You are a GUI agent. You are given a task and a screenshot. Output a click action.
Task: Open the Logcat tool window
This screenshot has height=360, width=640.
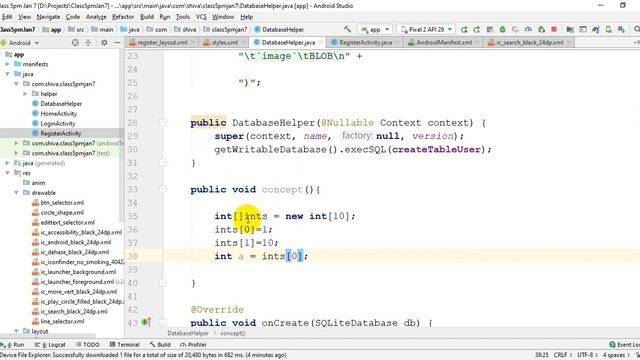50,344
